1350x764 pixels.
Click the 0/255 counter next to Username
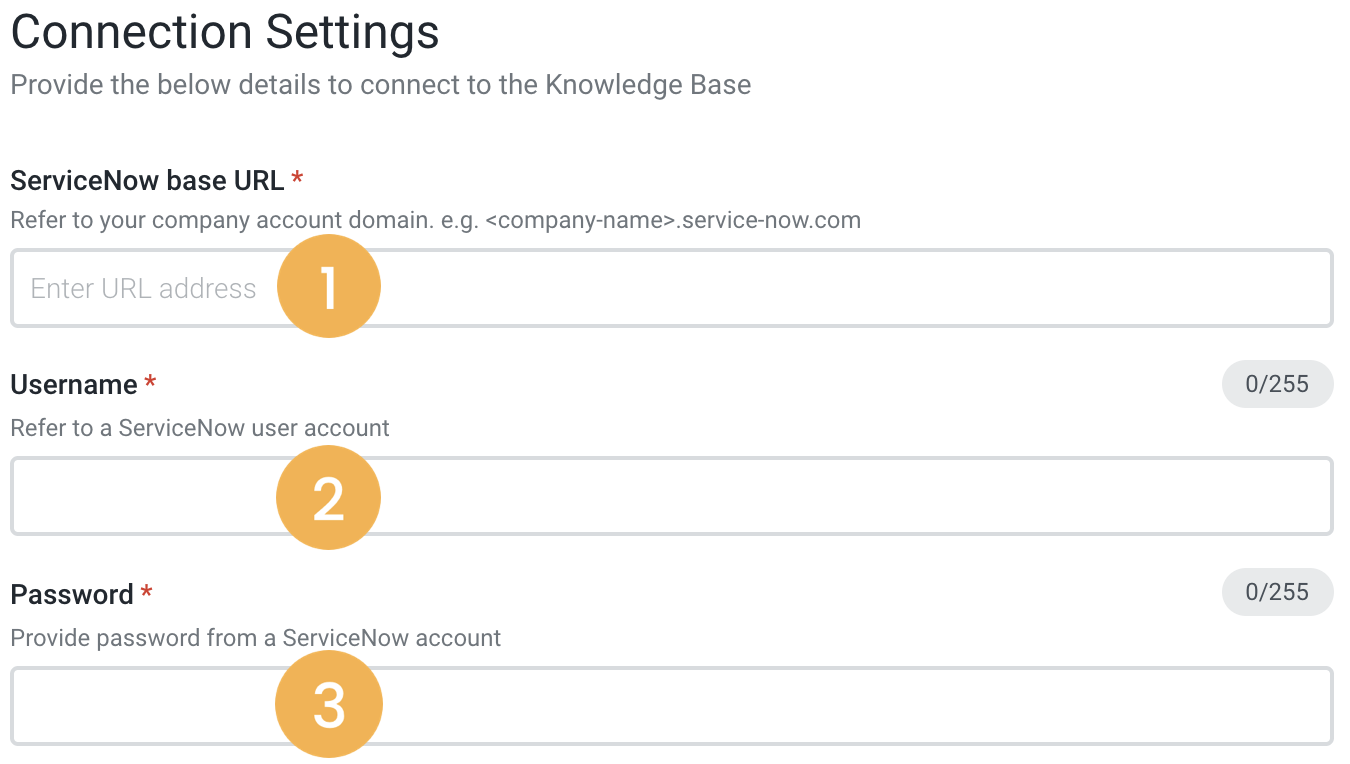(1277, 384)
